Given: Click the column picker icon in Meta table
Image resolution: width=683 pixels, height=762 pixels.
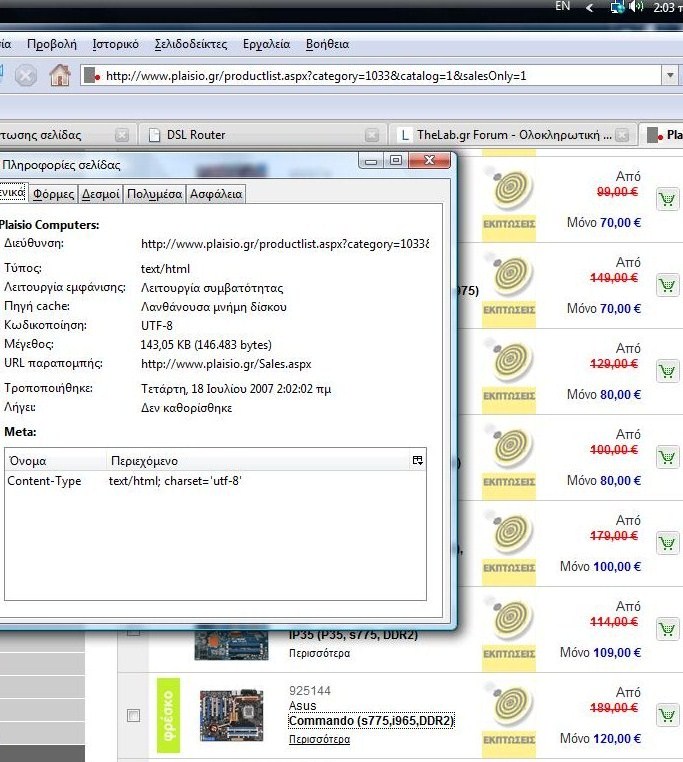Looking at the screenshot, I should [x=418, y=460].
